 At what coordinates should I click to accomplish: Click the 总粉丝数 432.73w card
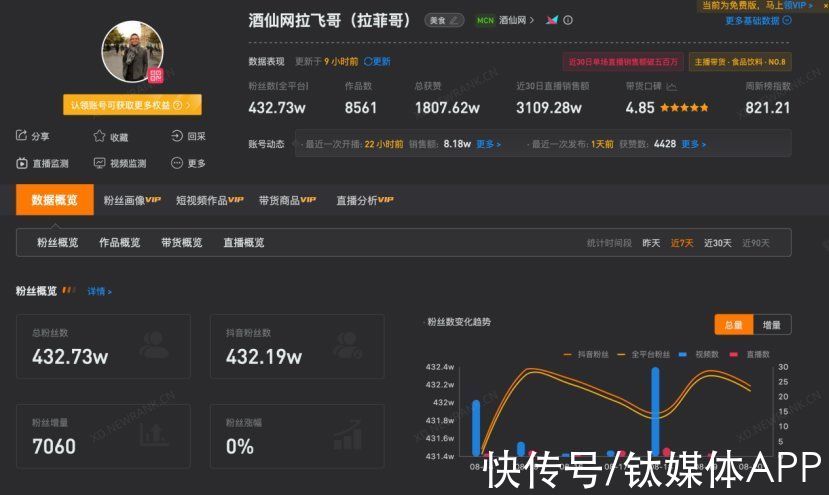103,346
